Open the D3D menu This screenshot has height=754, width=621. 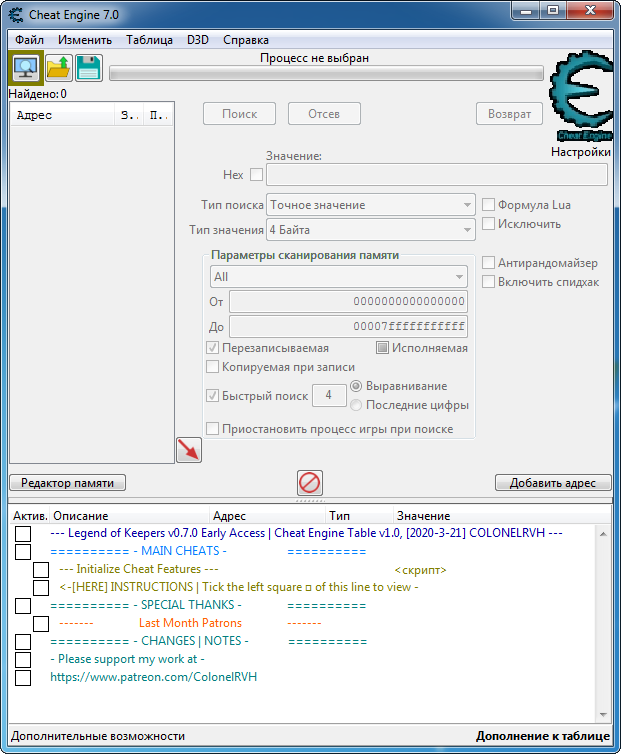point(198,40)
